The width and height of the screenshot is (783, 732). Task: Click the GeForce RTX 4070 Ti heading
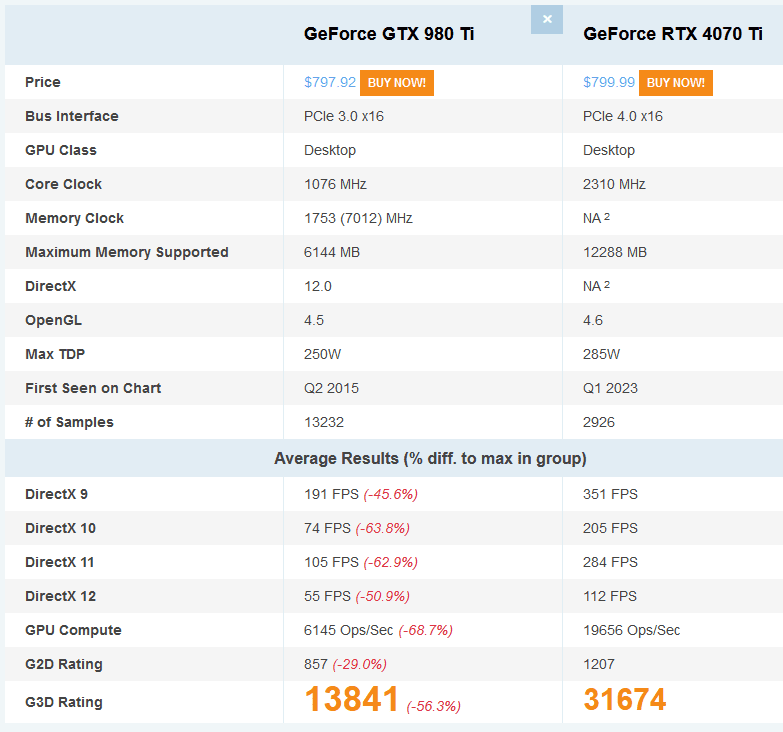pos(673,34)
